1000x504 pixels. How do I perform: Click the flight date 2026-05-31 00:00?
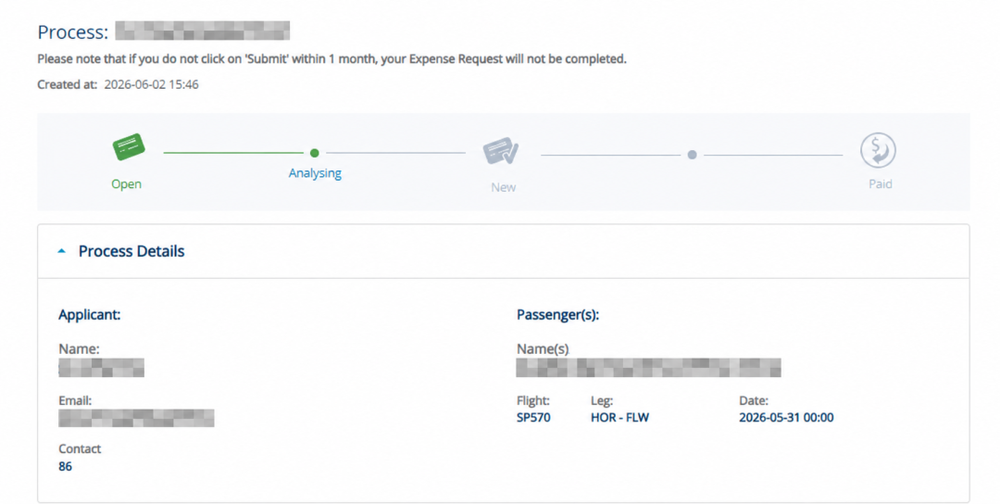click(x=786, y=418)
